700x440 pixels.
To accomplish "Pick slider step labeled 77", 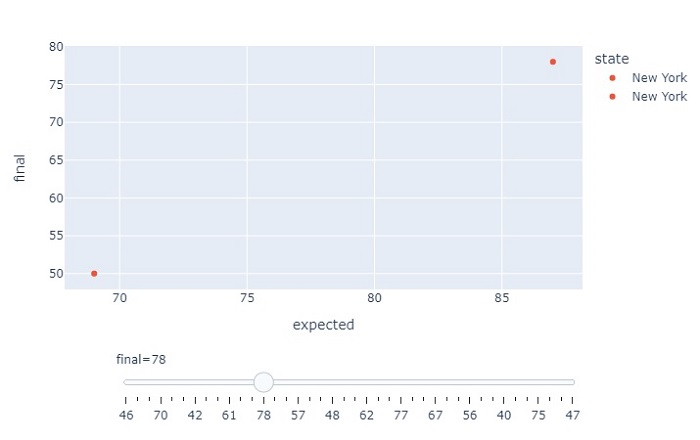I will 401,382.
